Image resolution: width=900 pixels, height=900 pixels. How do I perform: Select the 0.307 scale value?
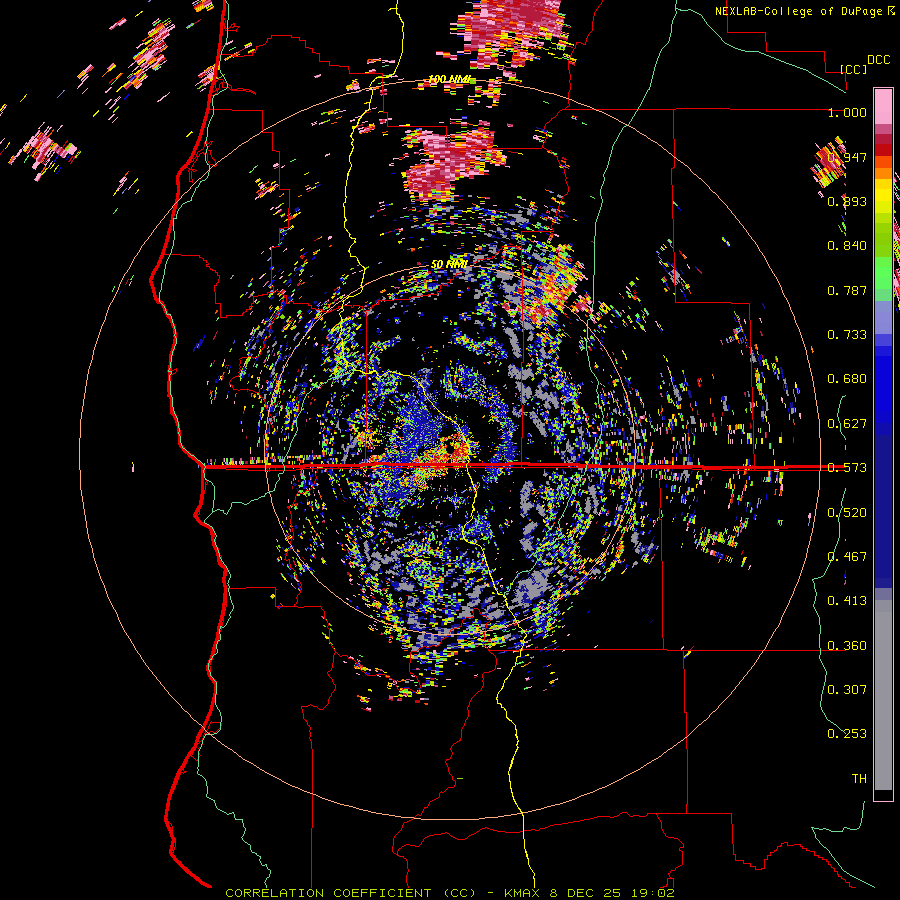(847, 689)
